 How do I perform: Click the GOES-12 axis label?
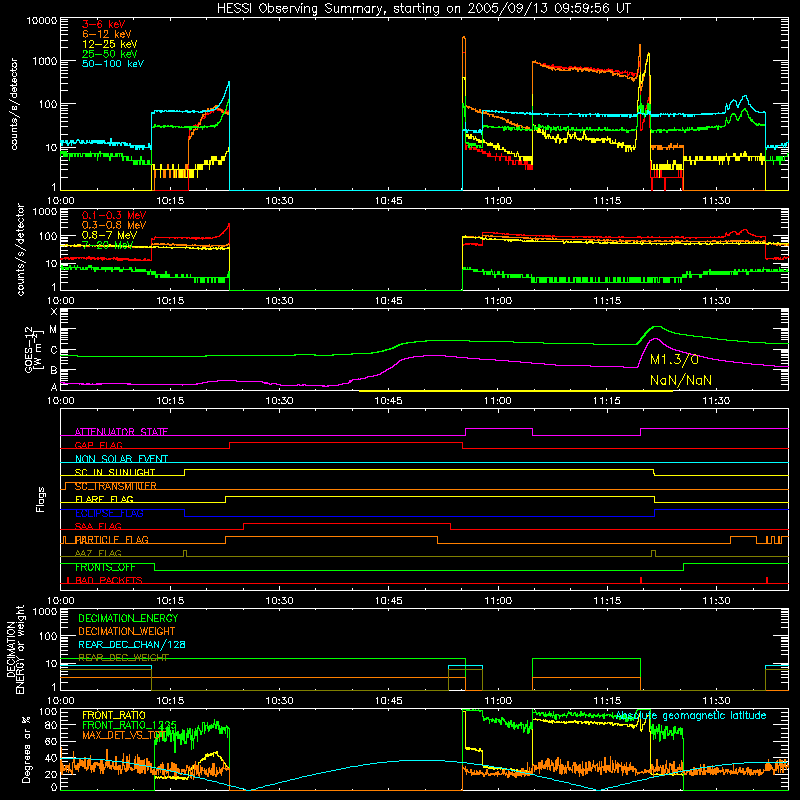pyautogui.click(x=34, y=349)
